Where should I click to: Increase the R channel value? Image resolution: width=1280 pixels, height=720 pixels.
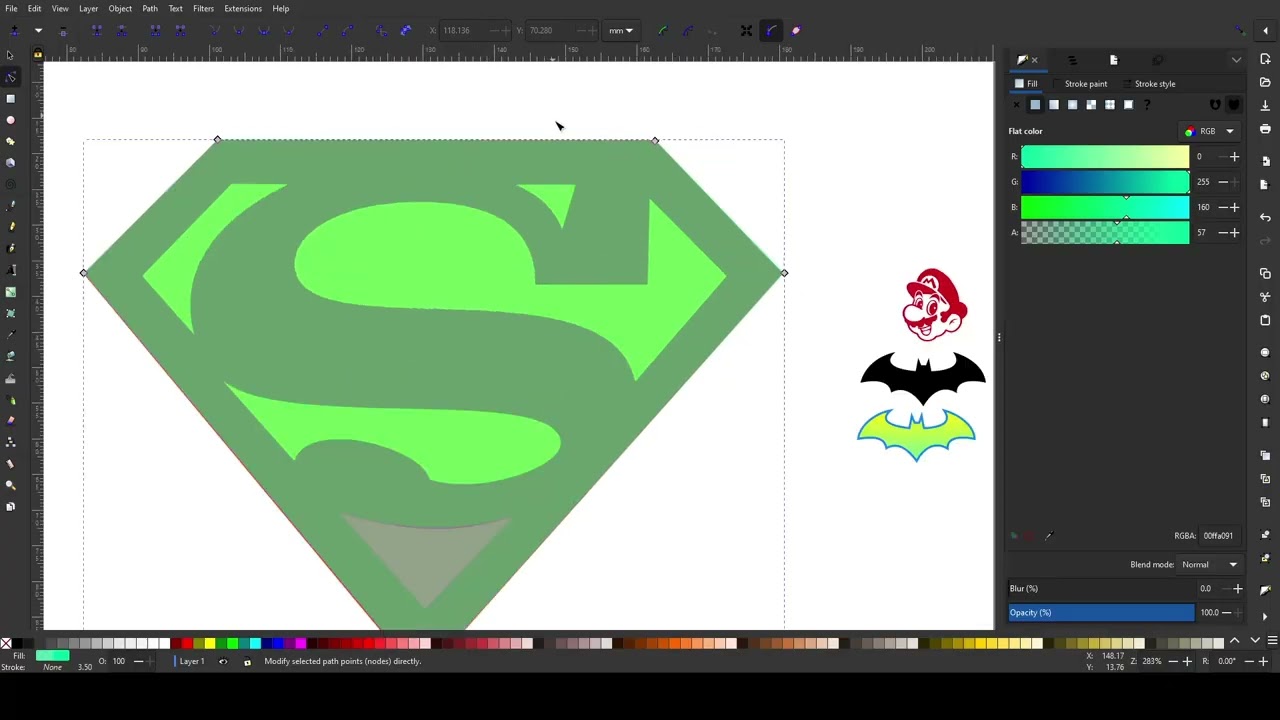pos(1234,156)
